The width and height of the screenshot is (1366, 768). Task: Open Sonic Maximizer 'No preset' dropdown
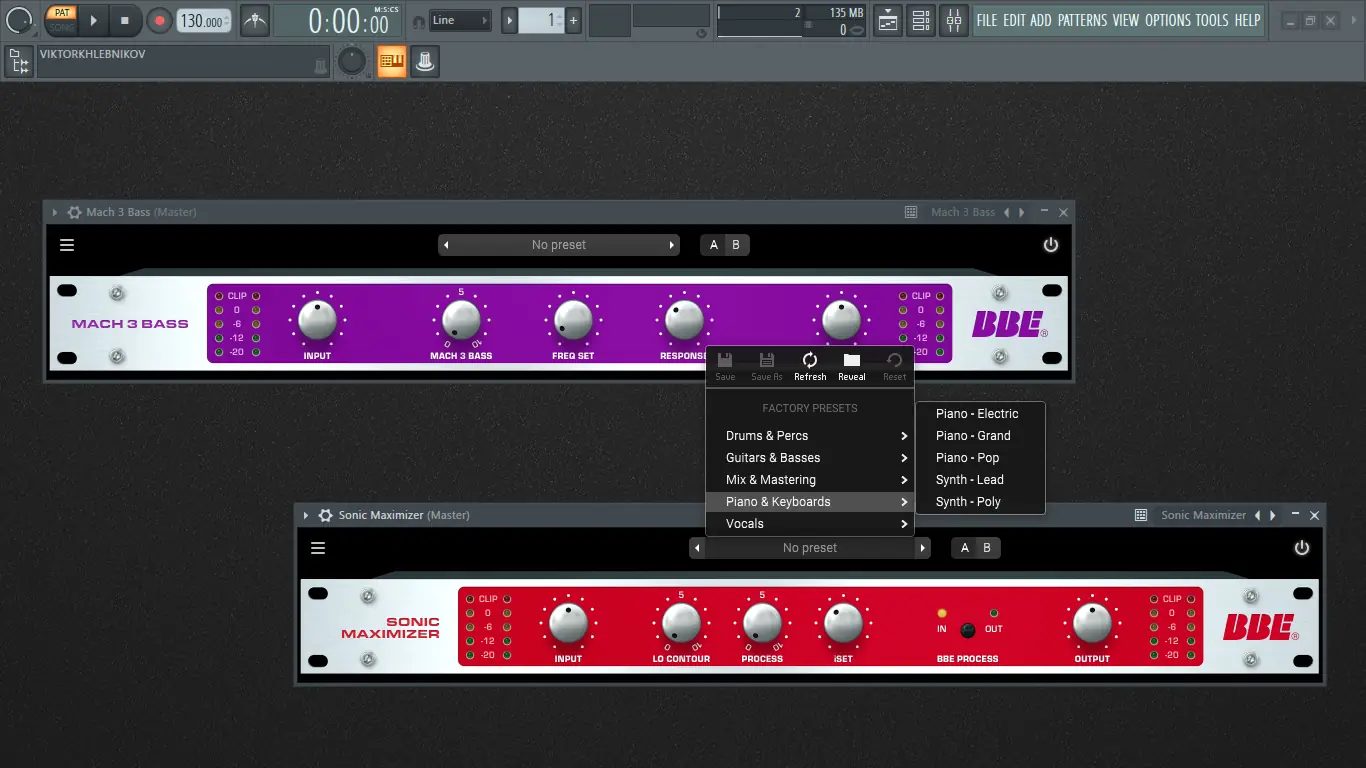click(x=810, y=548)
